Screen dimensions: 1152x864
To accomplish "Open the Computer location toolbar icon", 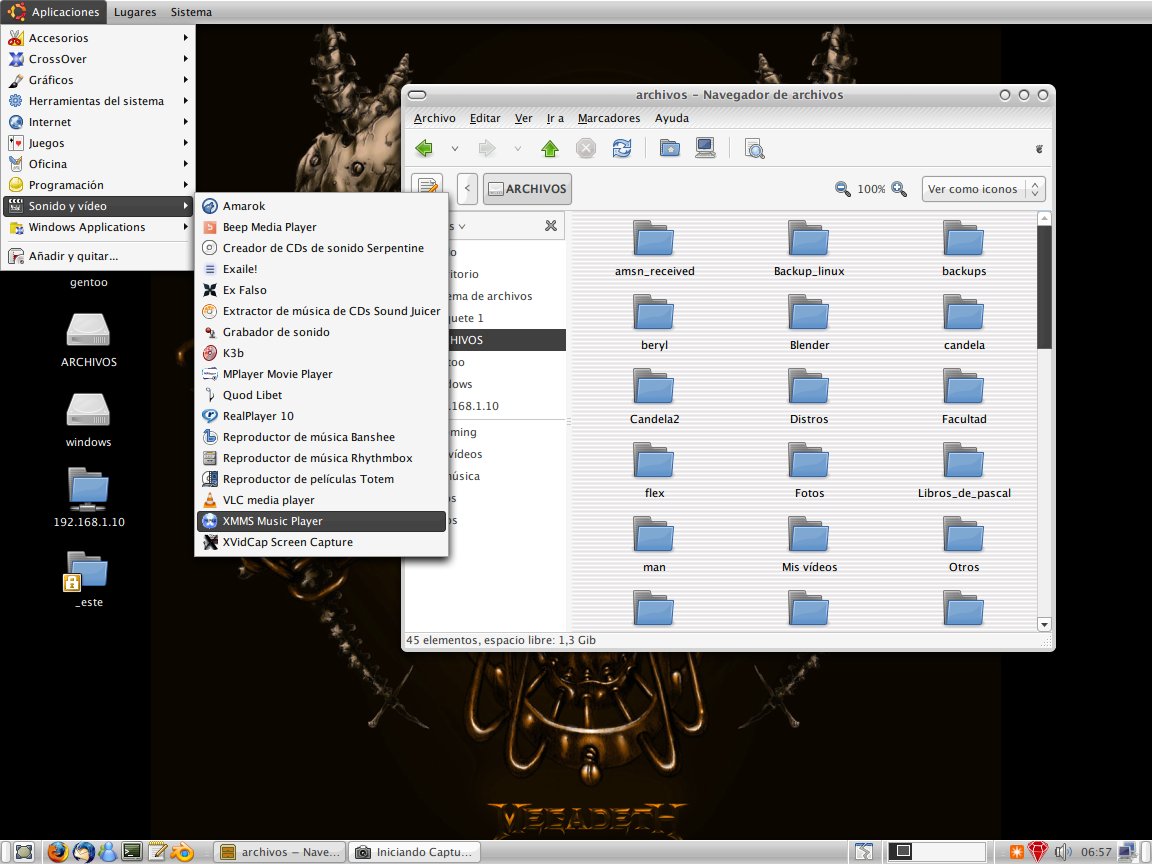I will pyautogui.click(x=705, y=148).
